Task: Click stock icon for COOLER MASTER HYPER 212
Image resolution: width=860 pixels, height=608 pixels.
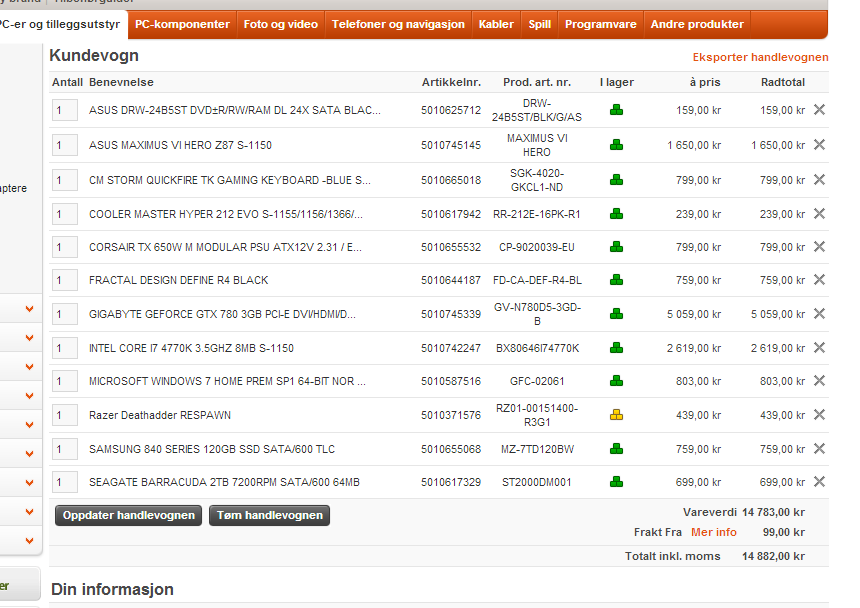Action: pyautogui.click(x=616, y=214)
